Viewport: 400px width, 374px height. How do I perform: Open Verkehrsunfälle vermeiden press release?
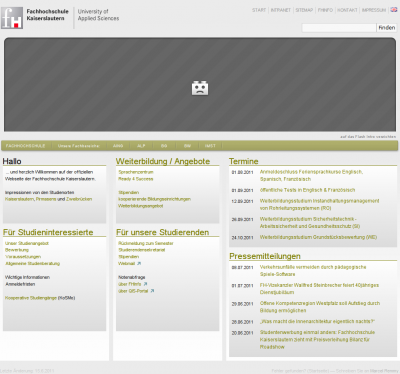pyautogui.click(x=313, y=270)
